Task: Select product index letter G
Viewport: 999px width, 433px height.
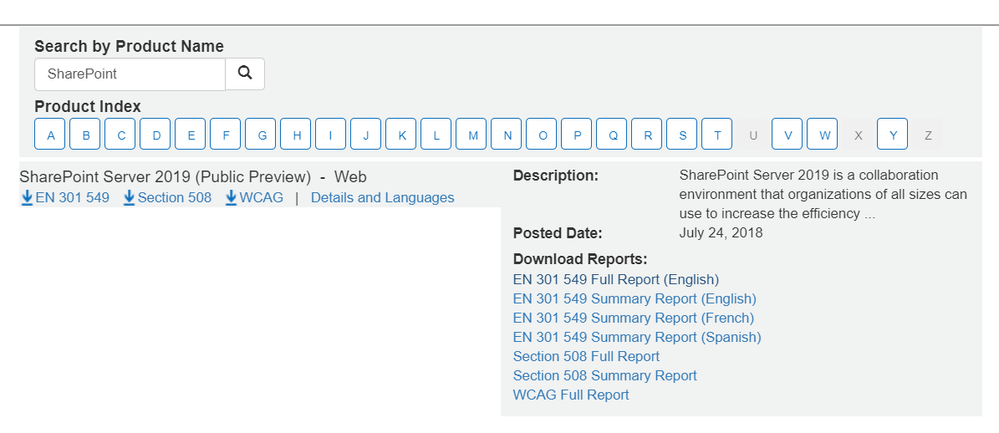Action: pyautogui.click(x=260, y=134)
